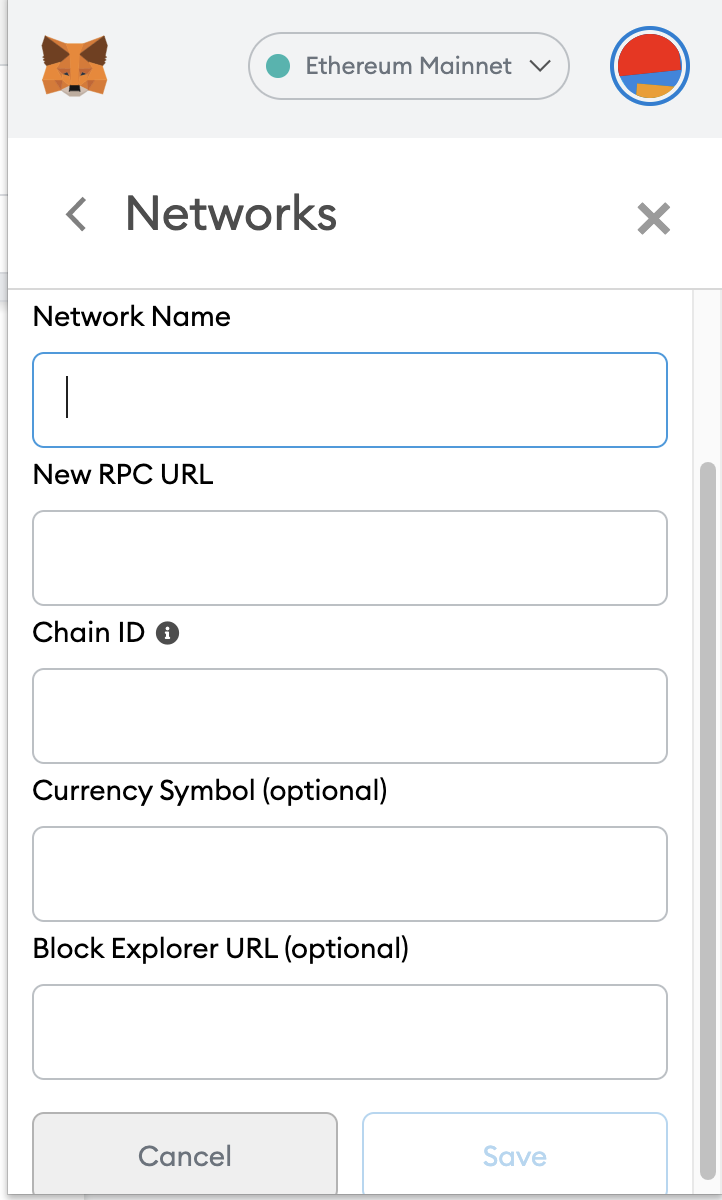Screen dimensions: 722x1200
Task: Click the green network status dot
Action: coord(280,67)
